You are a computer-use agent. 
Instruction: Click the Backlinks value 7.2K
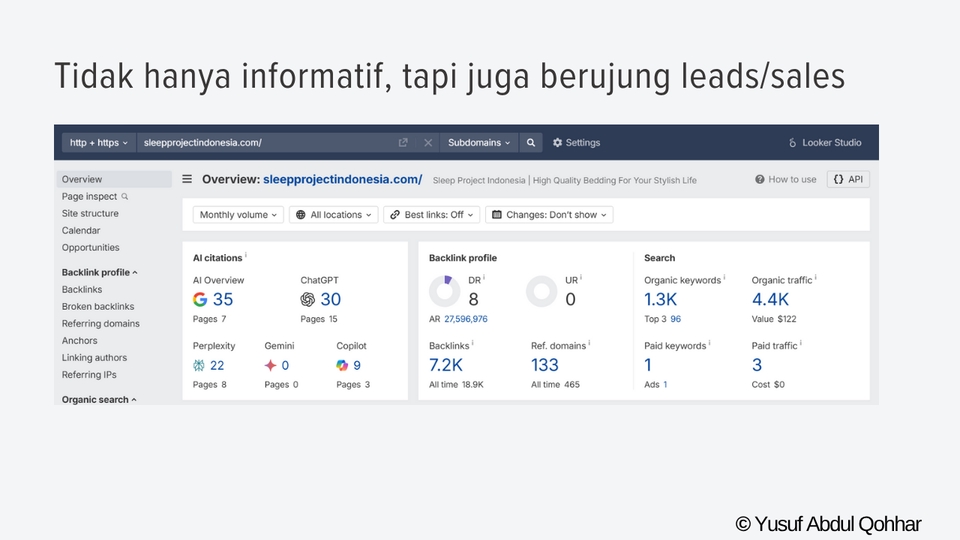coord(446,365)
